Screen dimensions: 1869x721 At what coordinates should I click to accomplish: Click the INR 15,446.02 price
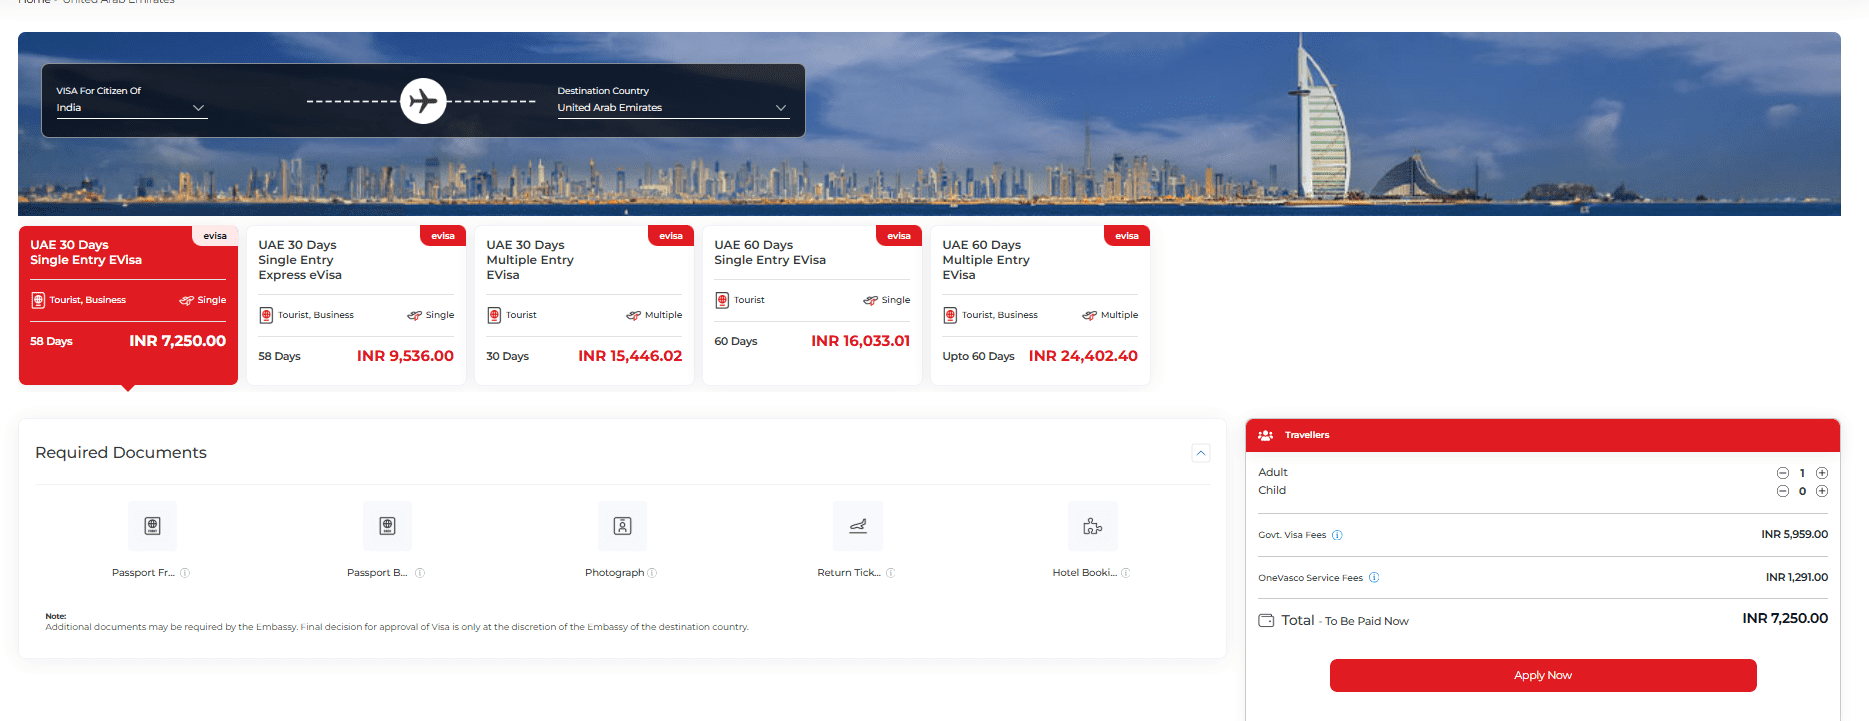coord(630,356)
